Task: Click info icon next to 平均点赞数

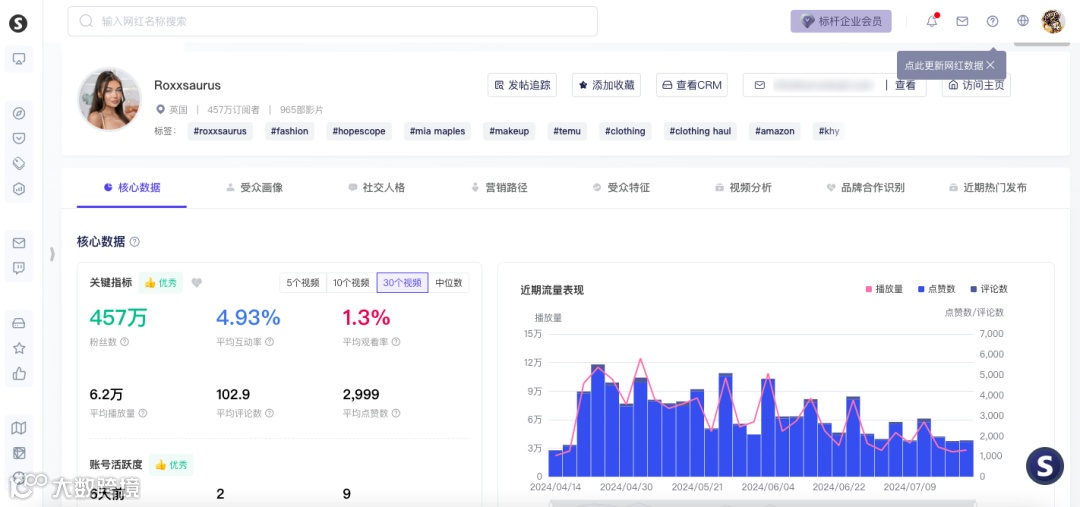Action: [396, 413]
